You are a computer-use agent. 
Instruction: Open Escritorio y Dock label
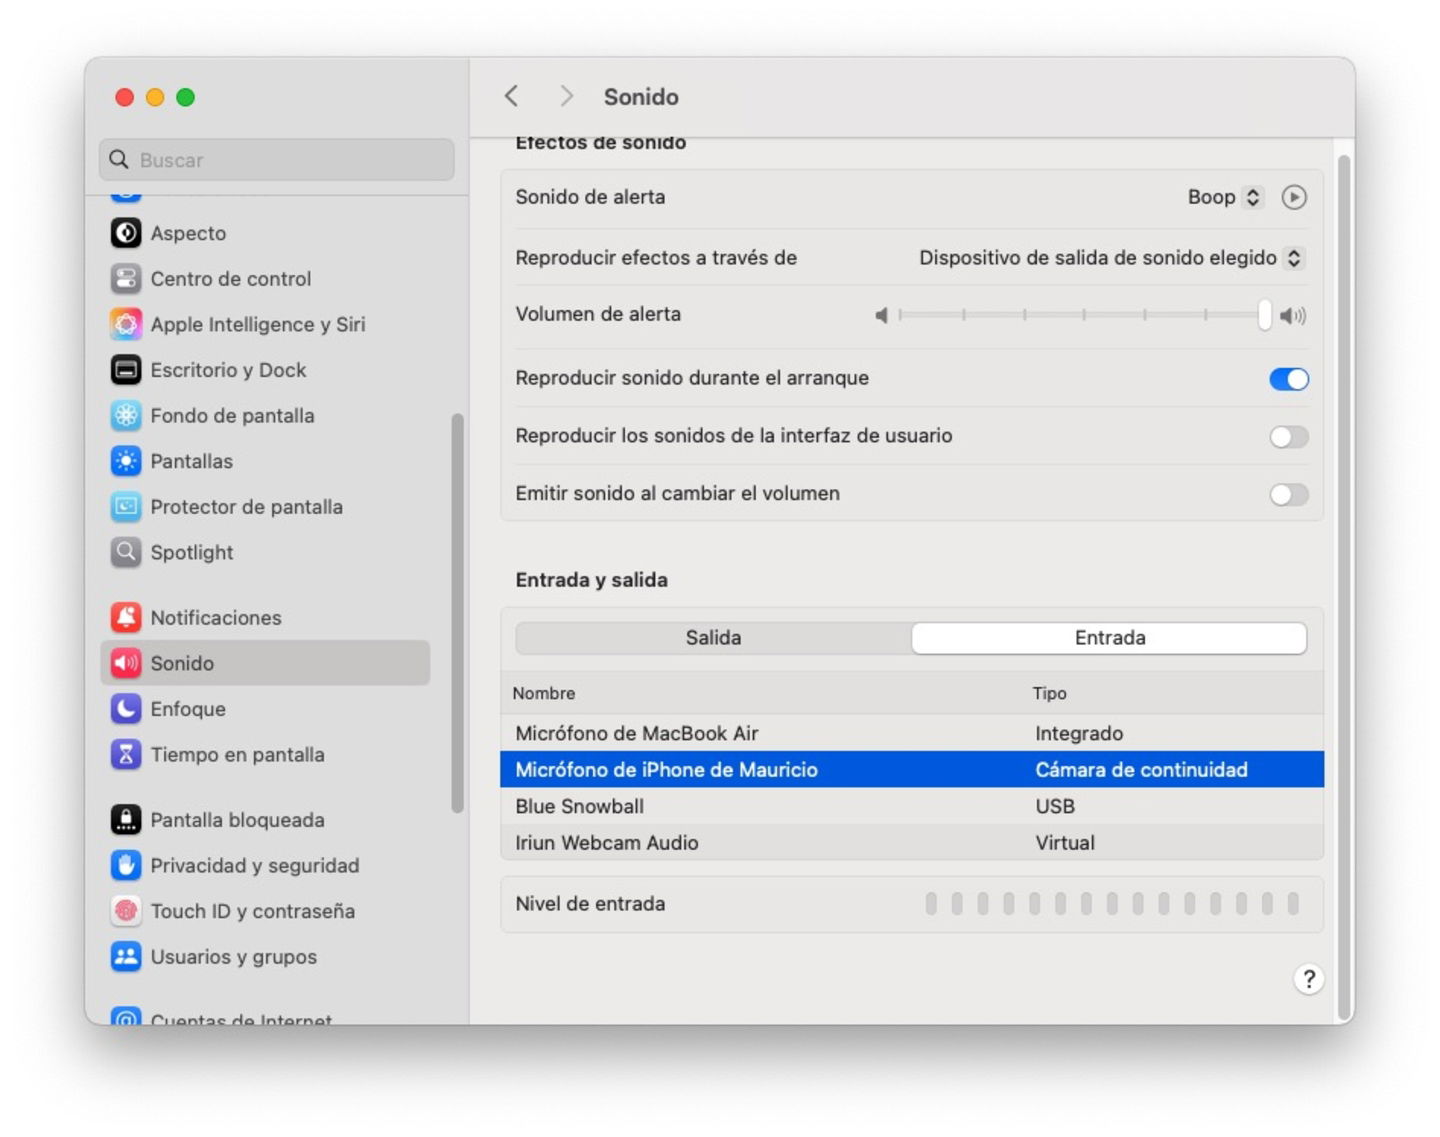point(229,370)
